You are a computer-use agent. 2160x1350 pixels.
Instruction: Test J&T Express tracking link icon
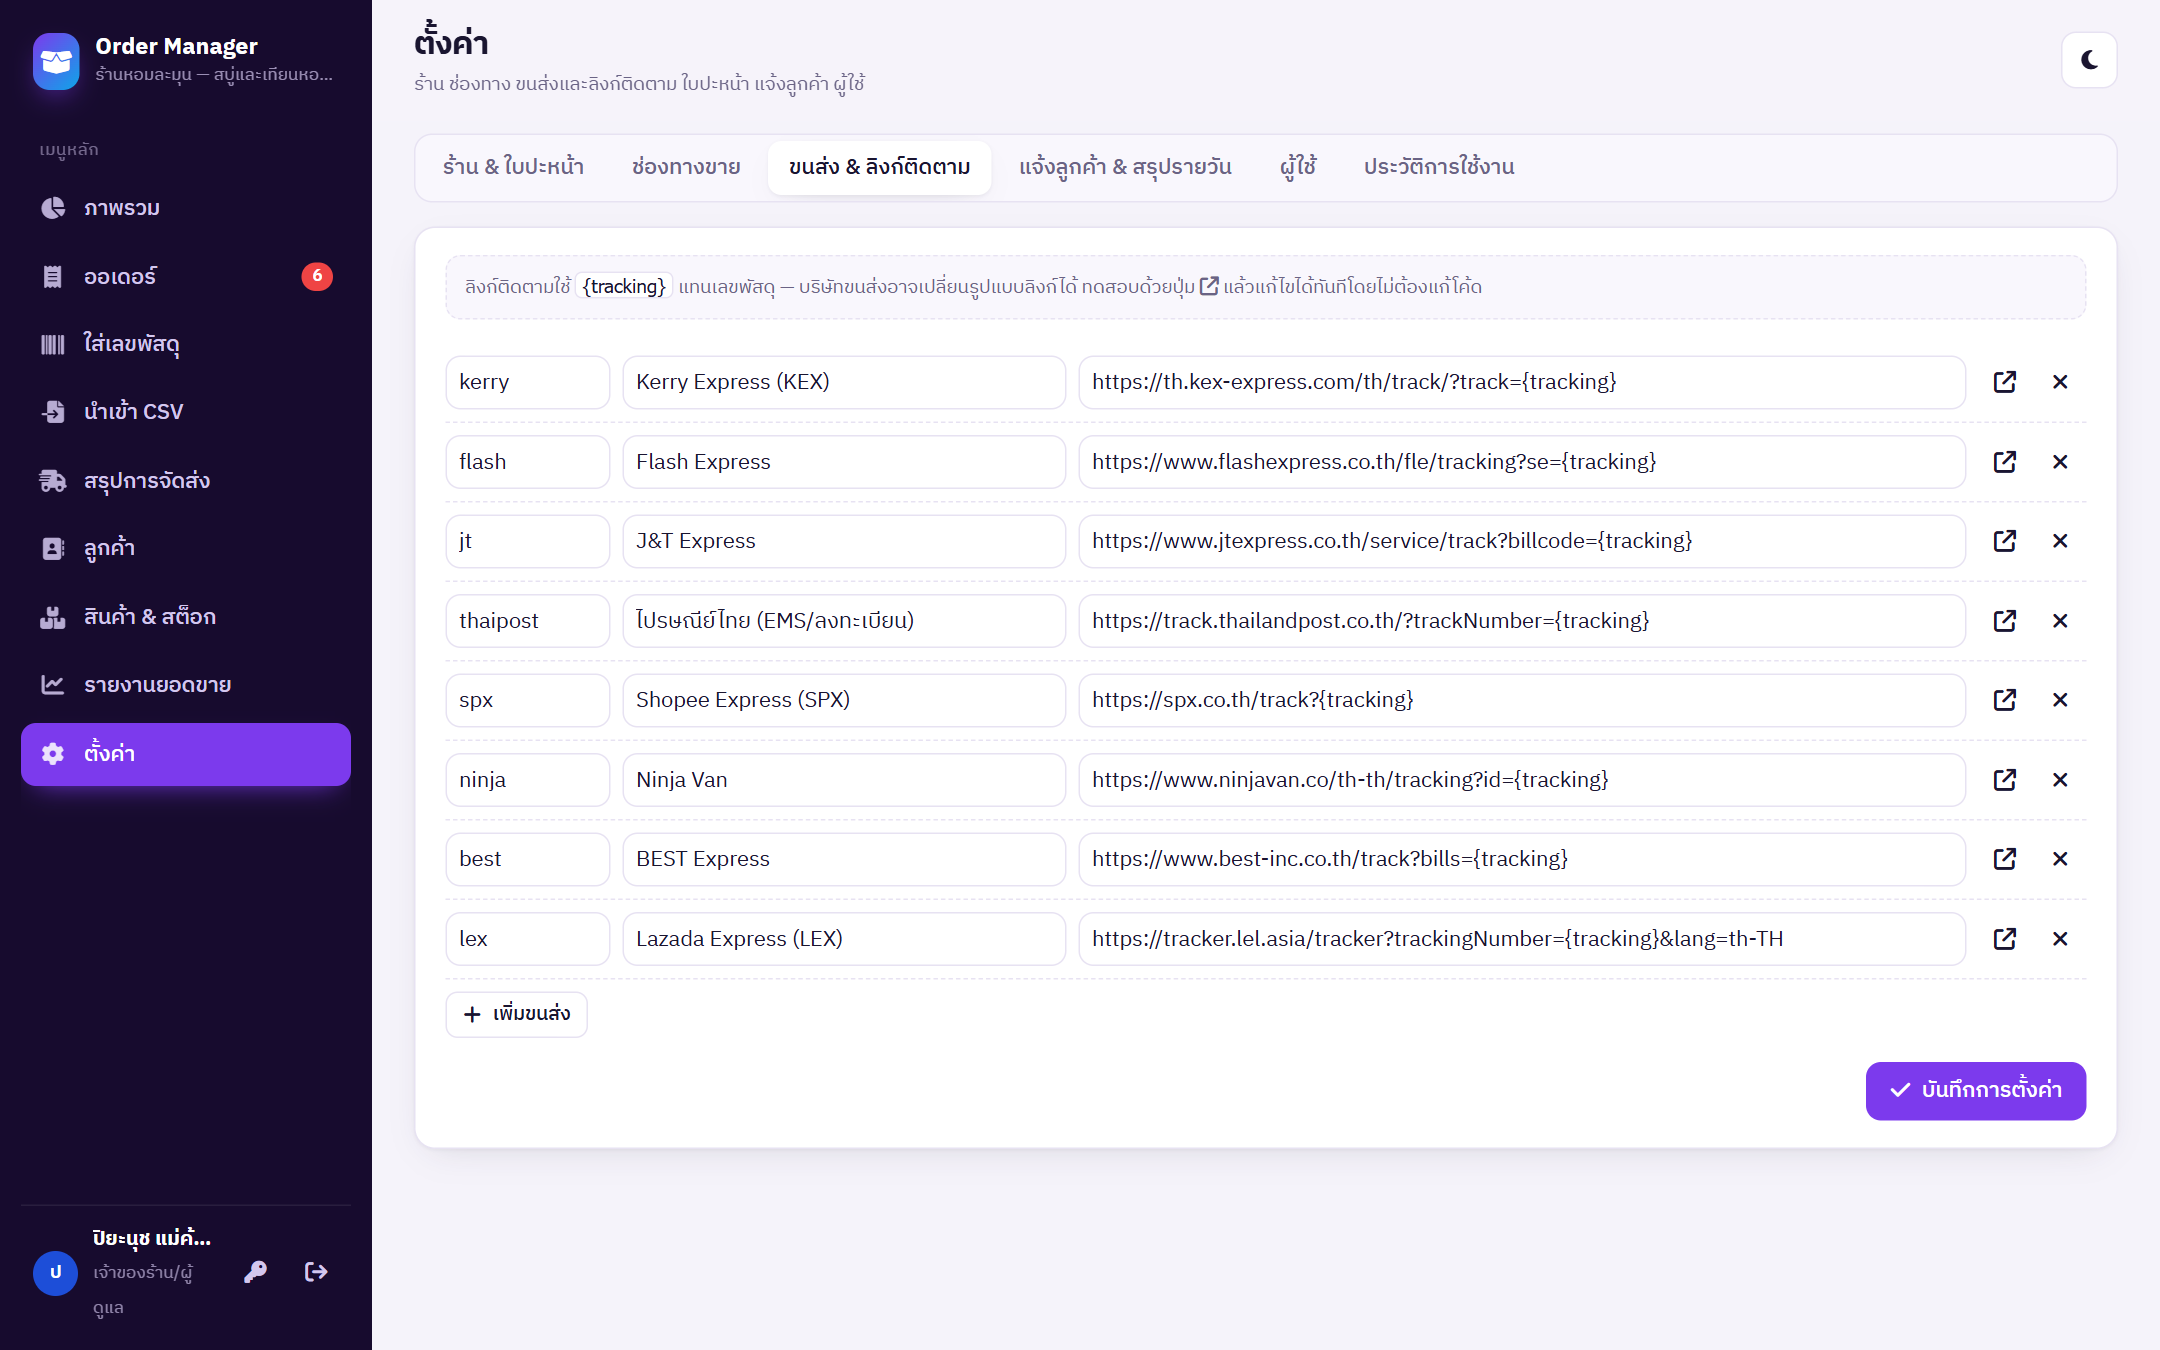(2004, 541)
